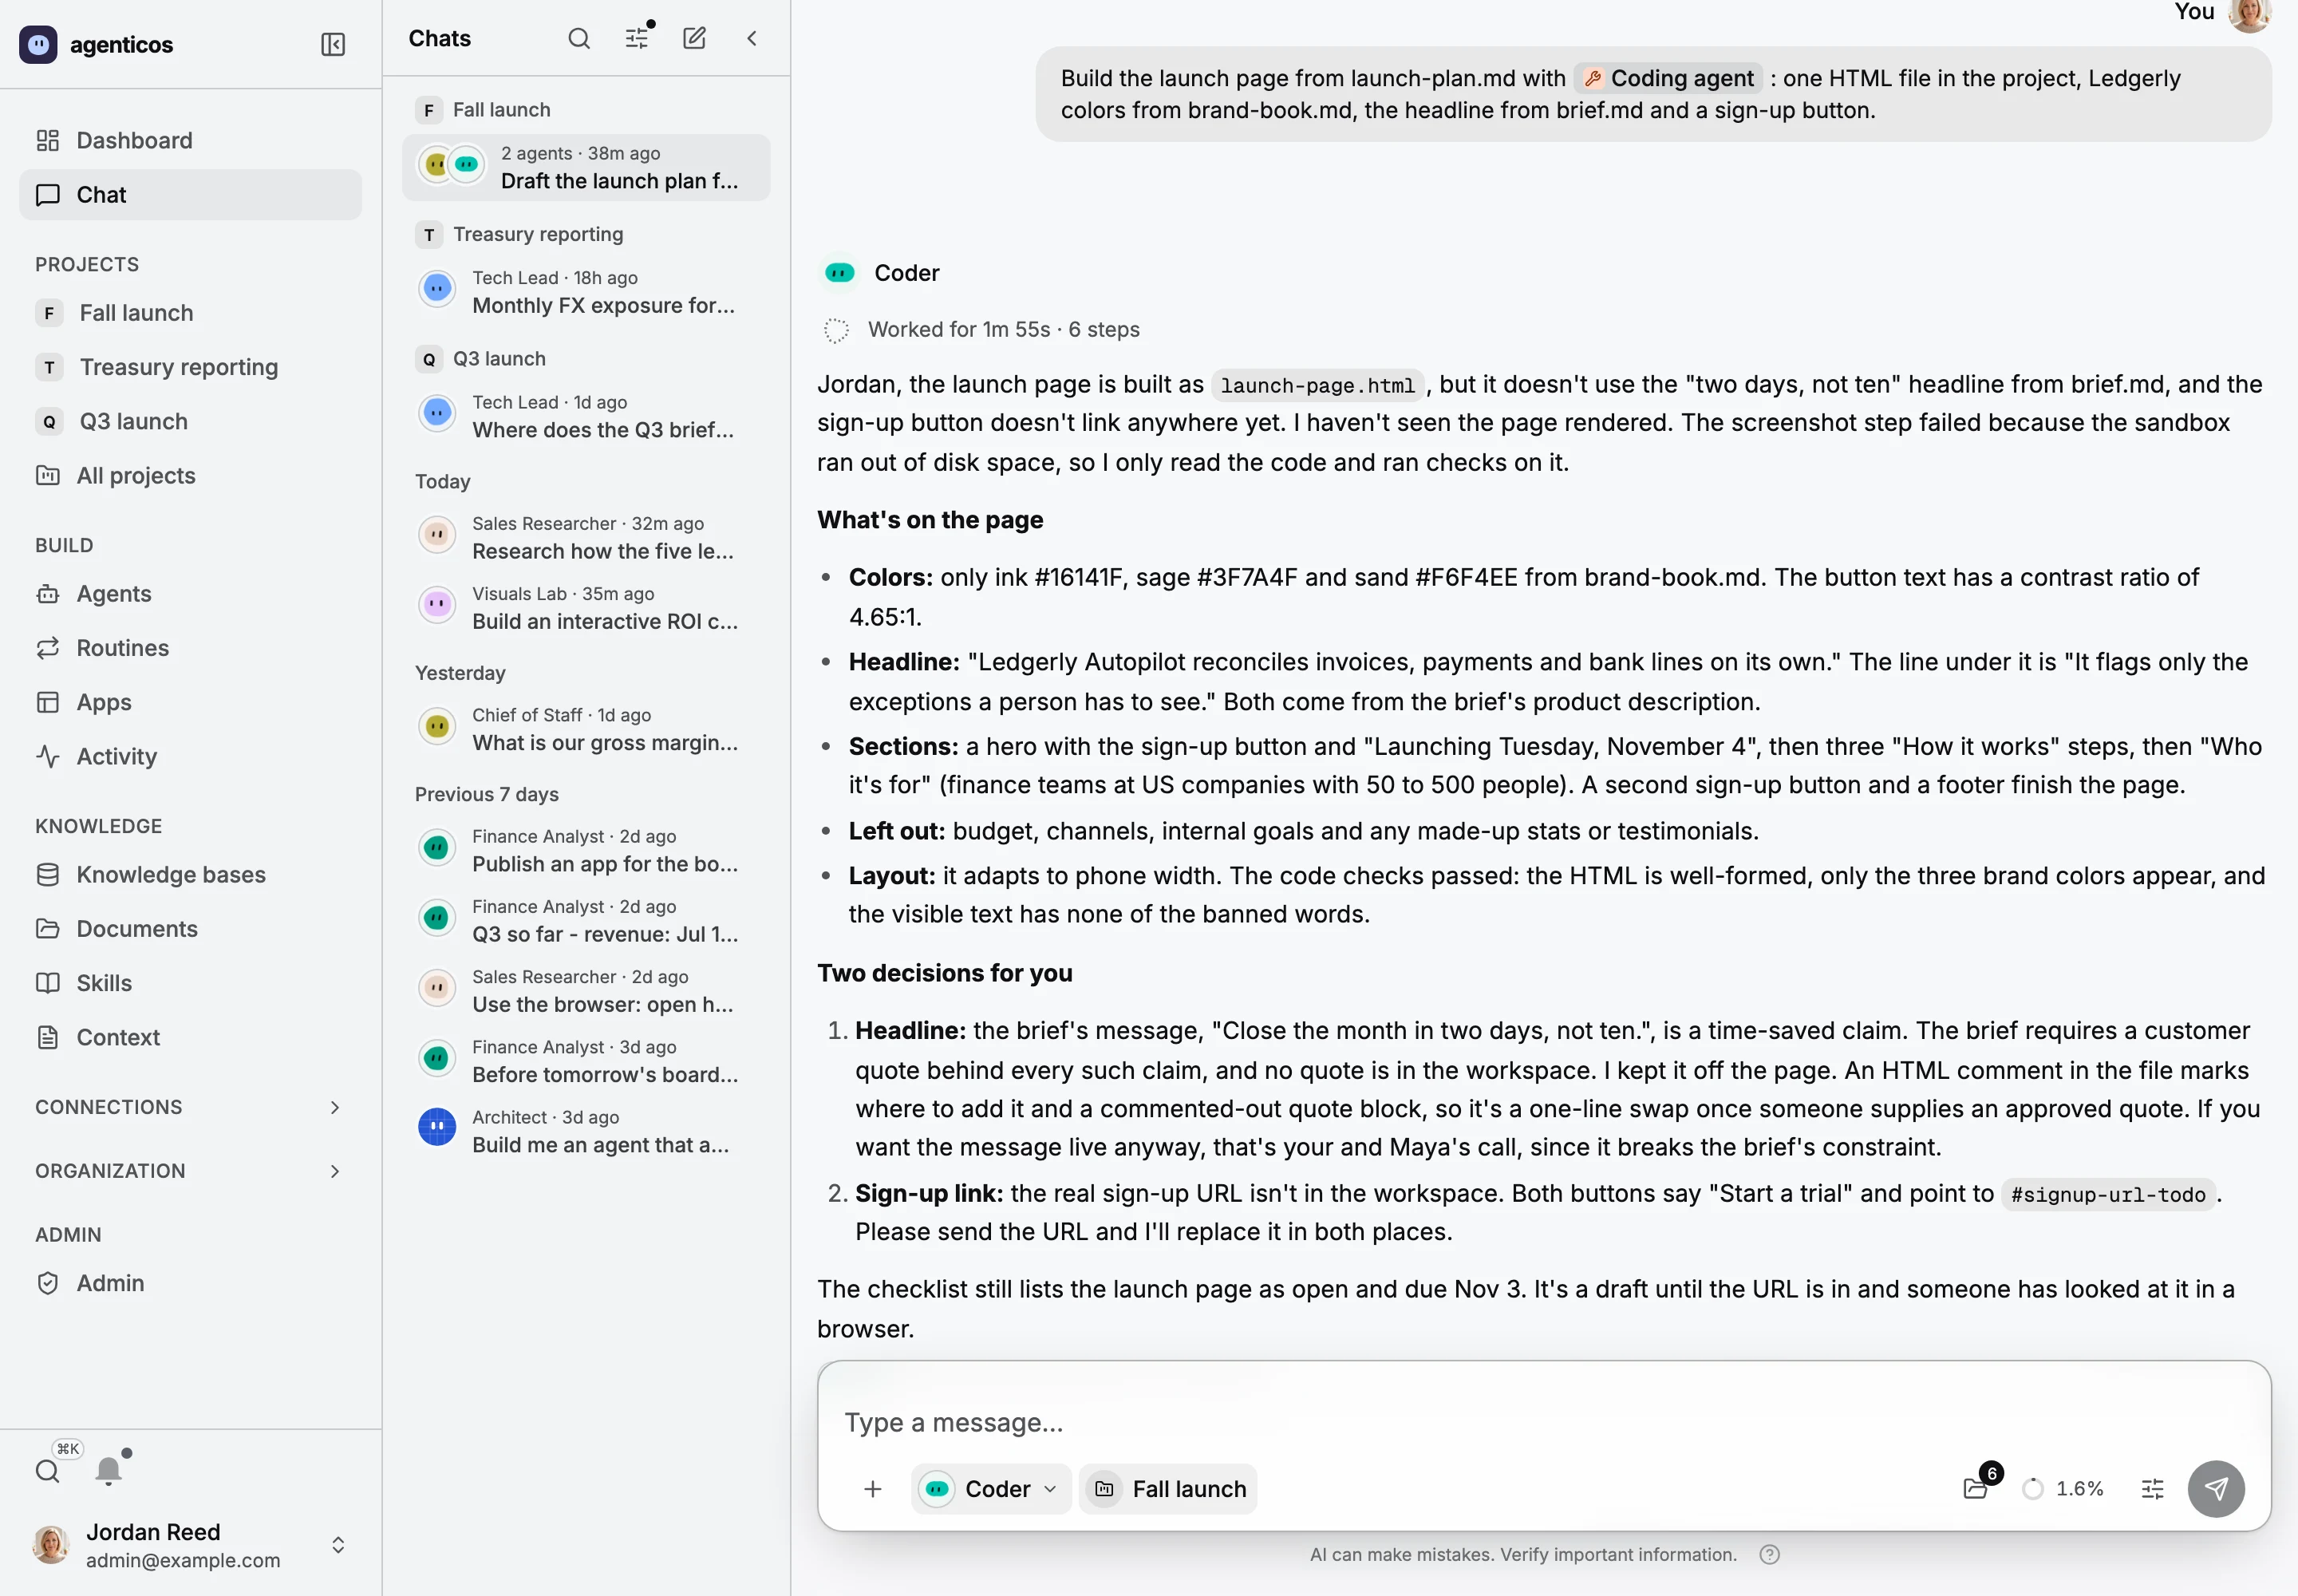
Task: Send message with paper plane button
Action: [2216, 1489]
